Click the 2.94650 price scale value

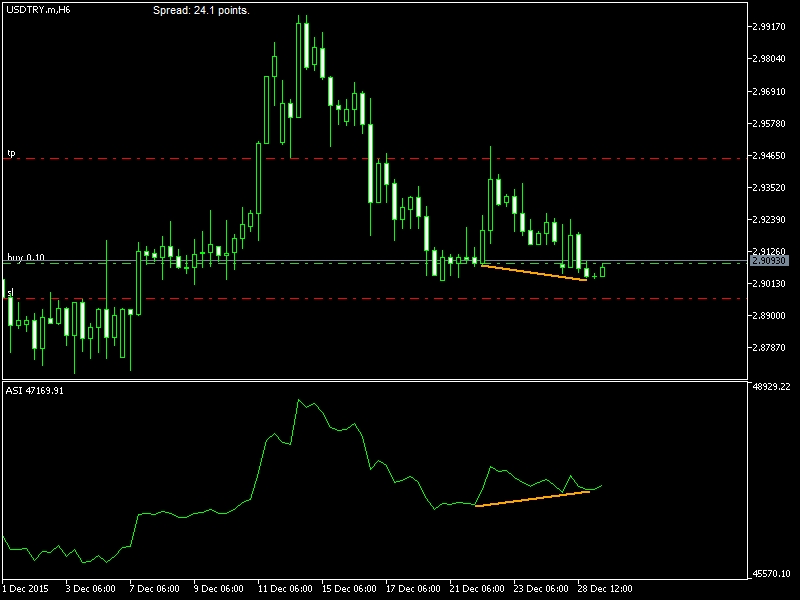tap(769, 156)
